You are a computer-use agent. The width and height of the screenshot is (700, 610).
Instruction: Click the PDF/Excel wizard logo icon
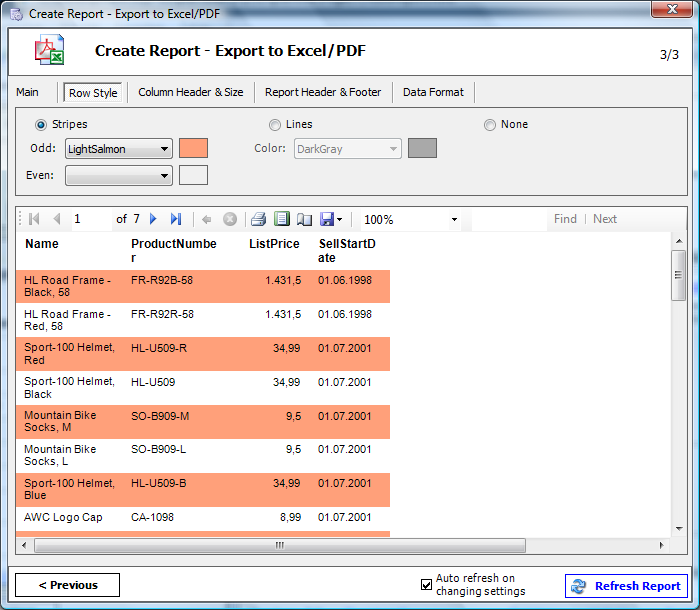[x=50, y=50]
